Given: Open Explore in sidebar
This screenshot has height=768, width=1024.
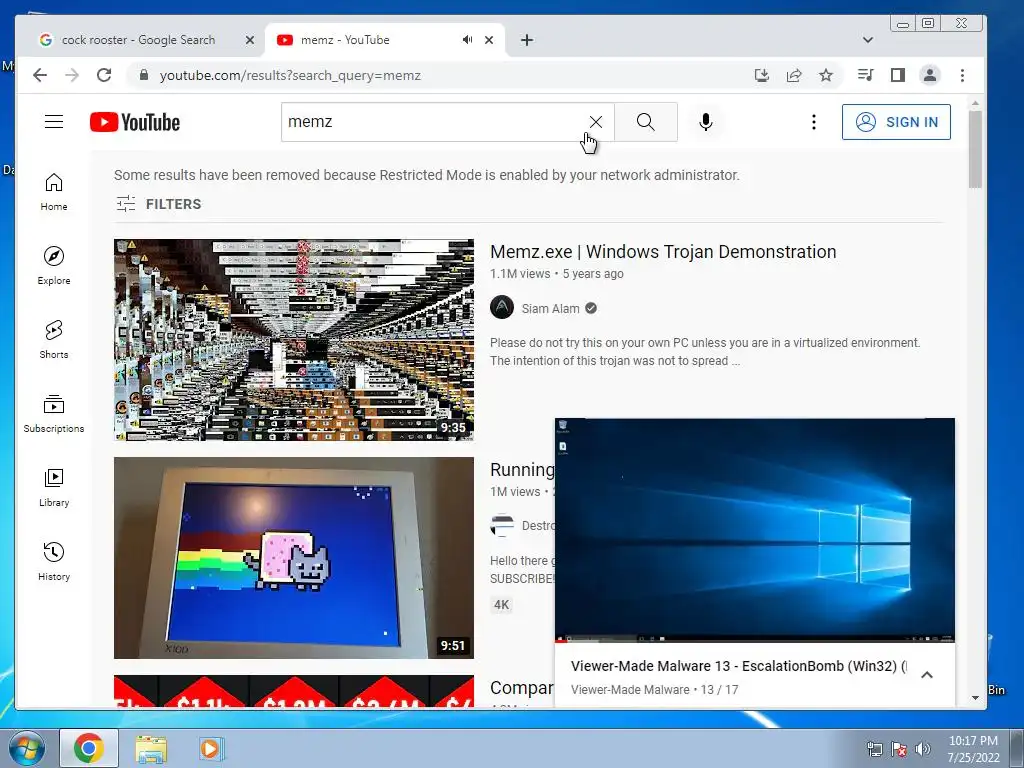Looking at the screenshot, I should pyautogui.click(x=54, y=266).
